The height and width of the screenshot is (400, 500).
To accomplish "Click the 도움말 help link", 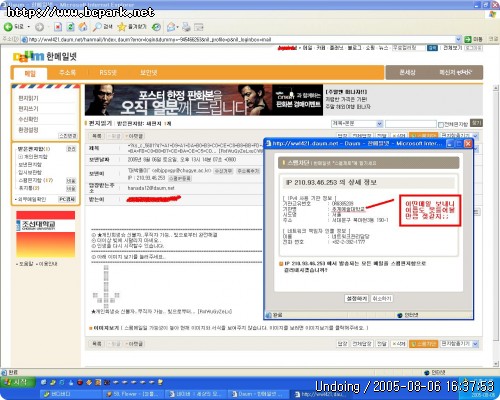I will pyautogui.click(x=25, y=264).
